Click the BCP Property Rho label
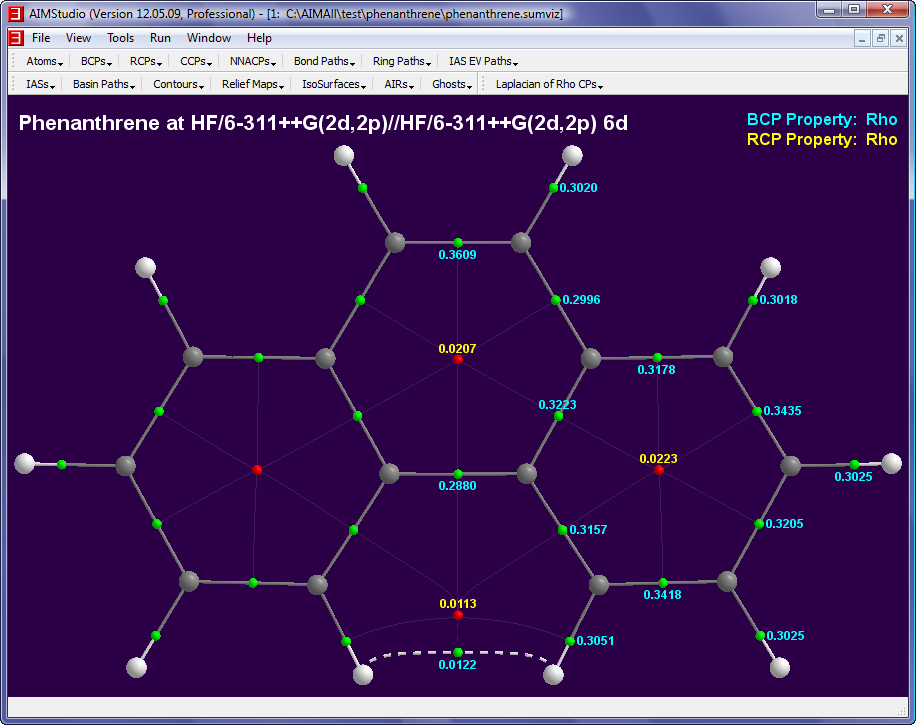 click(x=821, y=119)
